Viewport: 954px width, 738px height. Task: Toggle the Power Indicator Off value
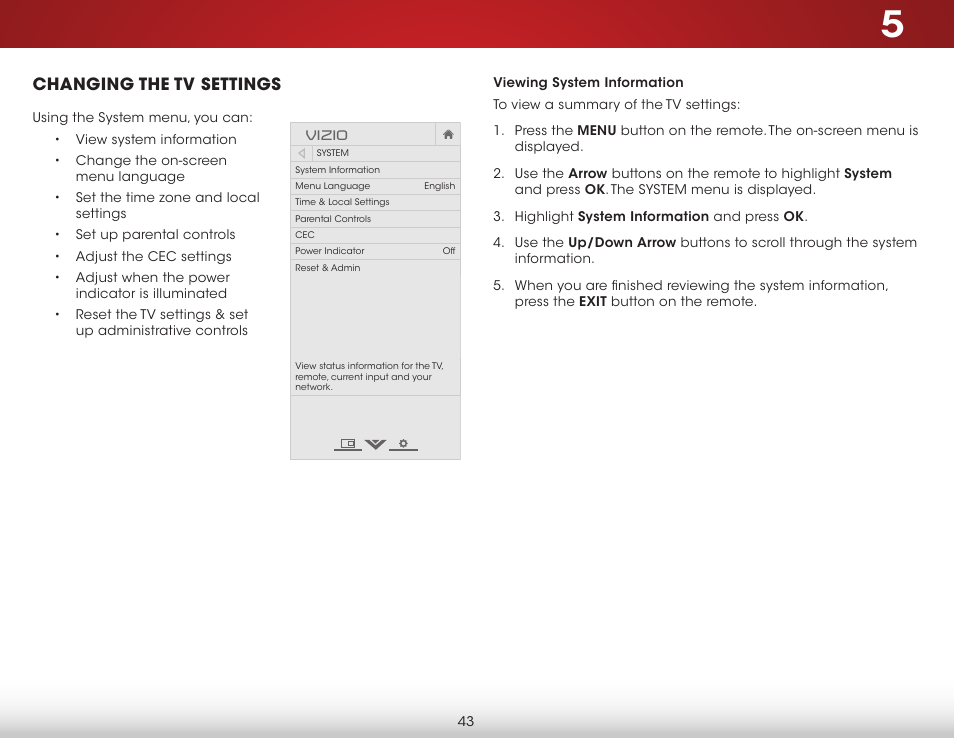coord(449,251)
